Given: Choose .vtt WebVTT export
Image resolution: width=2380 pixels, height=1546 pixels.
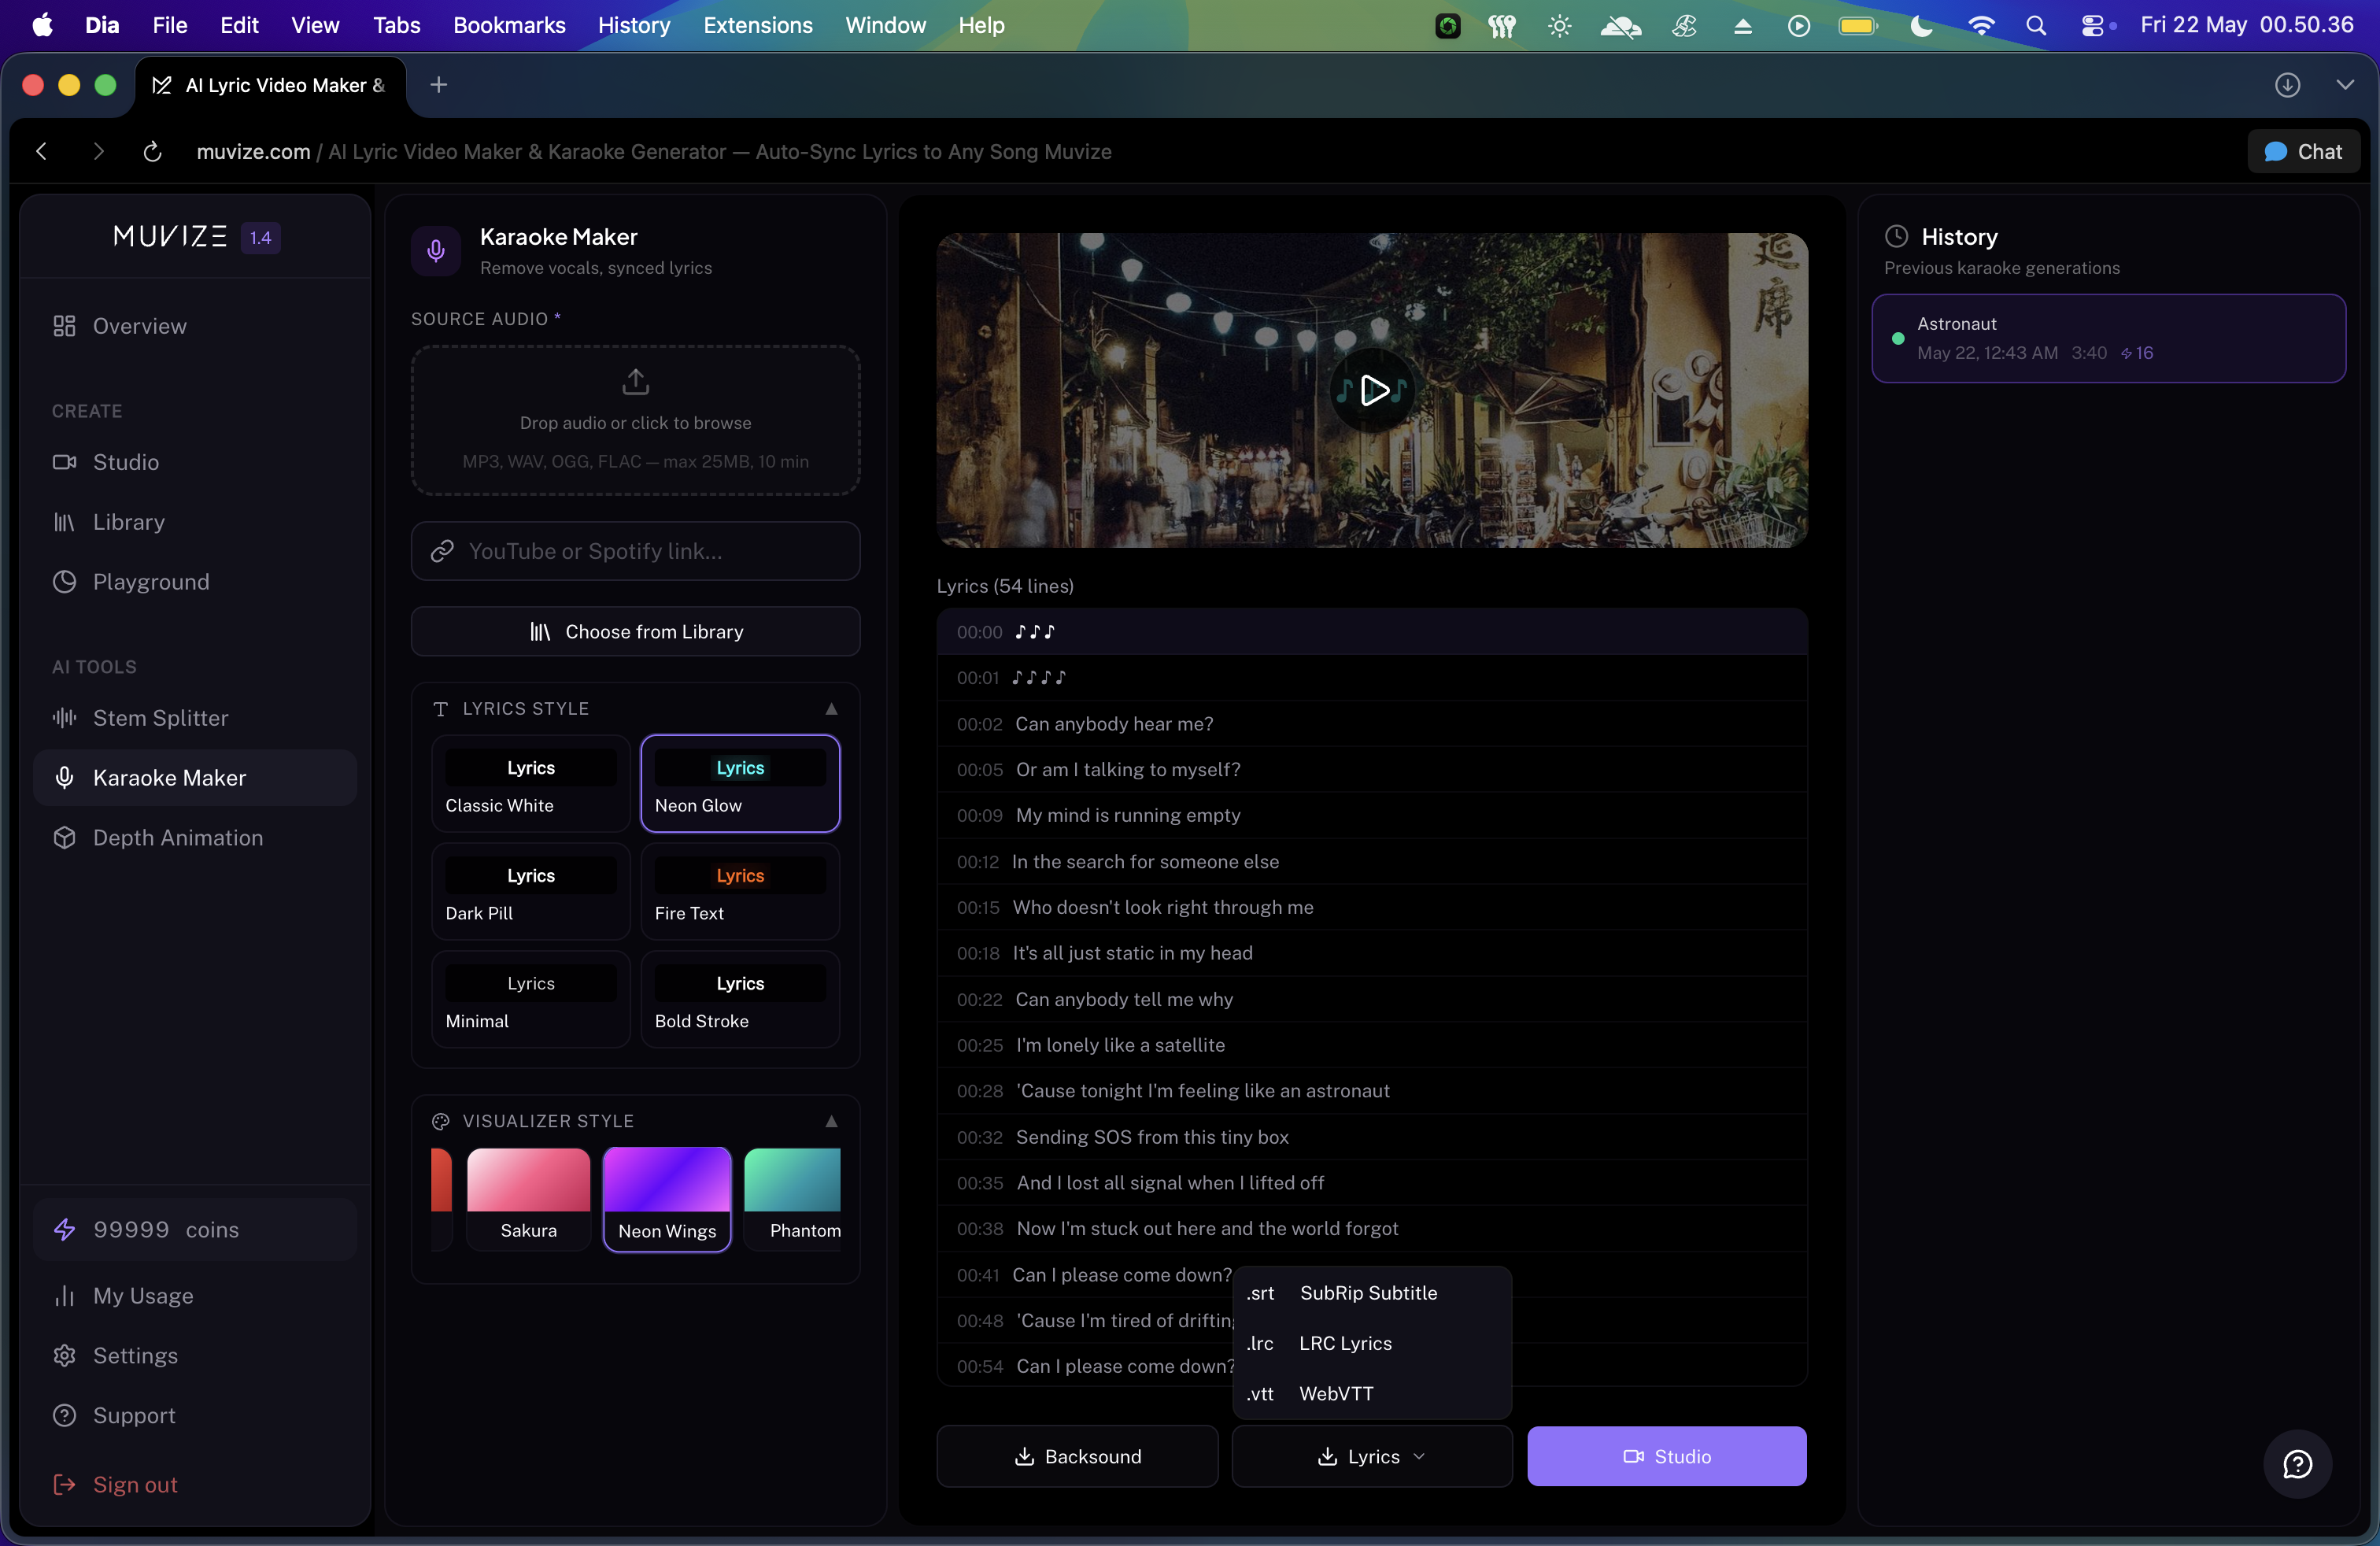Looking at the screenshot, I should point(1372,1394).
